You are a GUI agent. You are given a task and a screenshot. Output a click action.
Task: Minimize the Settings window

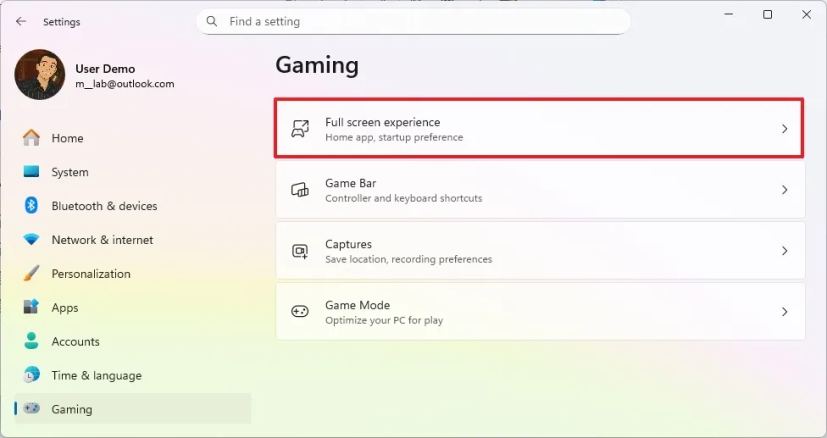pyautogui.click(x=729, y=14)
